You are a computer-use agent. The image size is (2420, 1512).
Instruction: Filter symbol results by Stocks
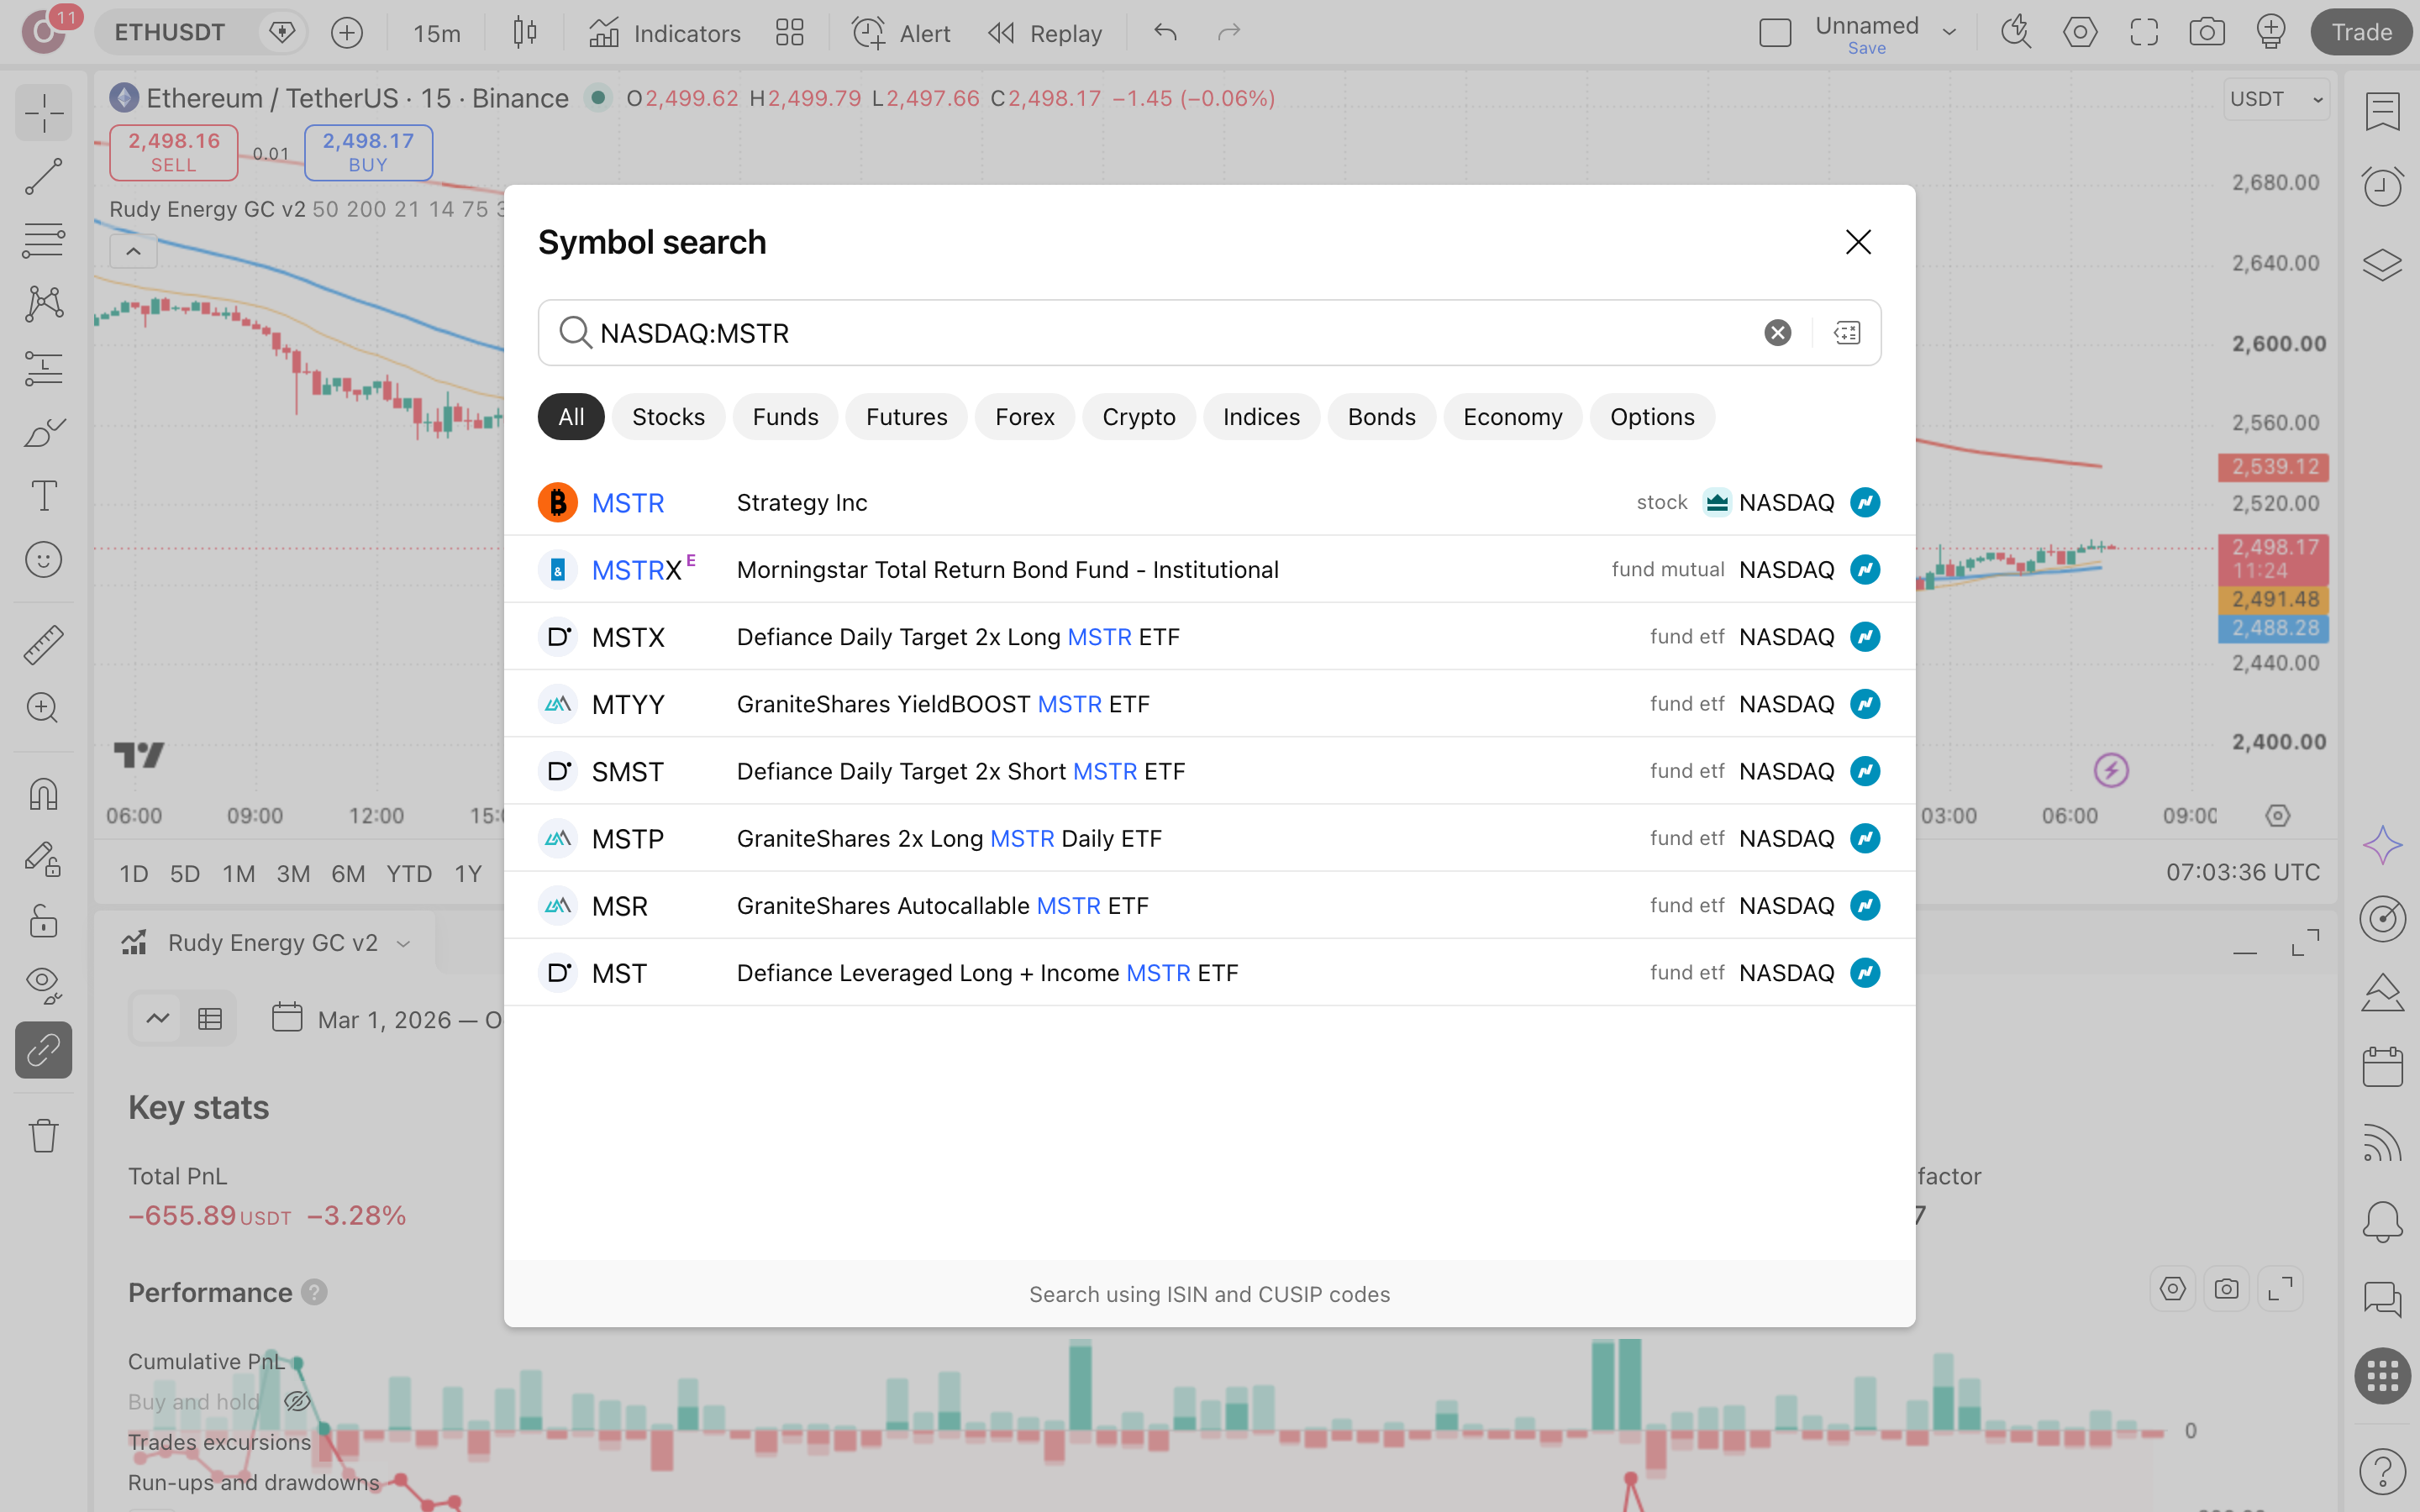[668, 417]
